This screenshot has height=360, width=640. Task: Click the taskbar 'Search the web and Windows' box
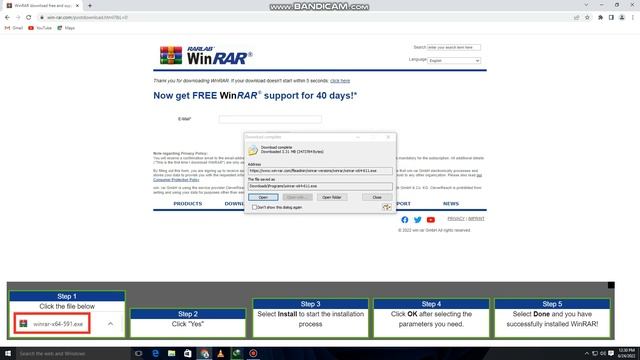(x=73, y=353)
